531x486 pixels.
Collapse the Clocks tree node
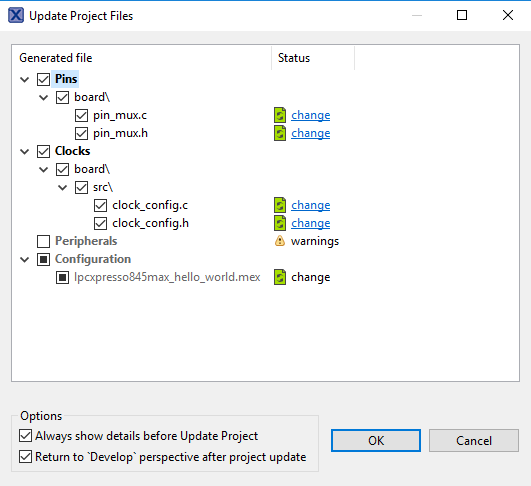click(x=25, y=151)
